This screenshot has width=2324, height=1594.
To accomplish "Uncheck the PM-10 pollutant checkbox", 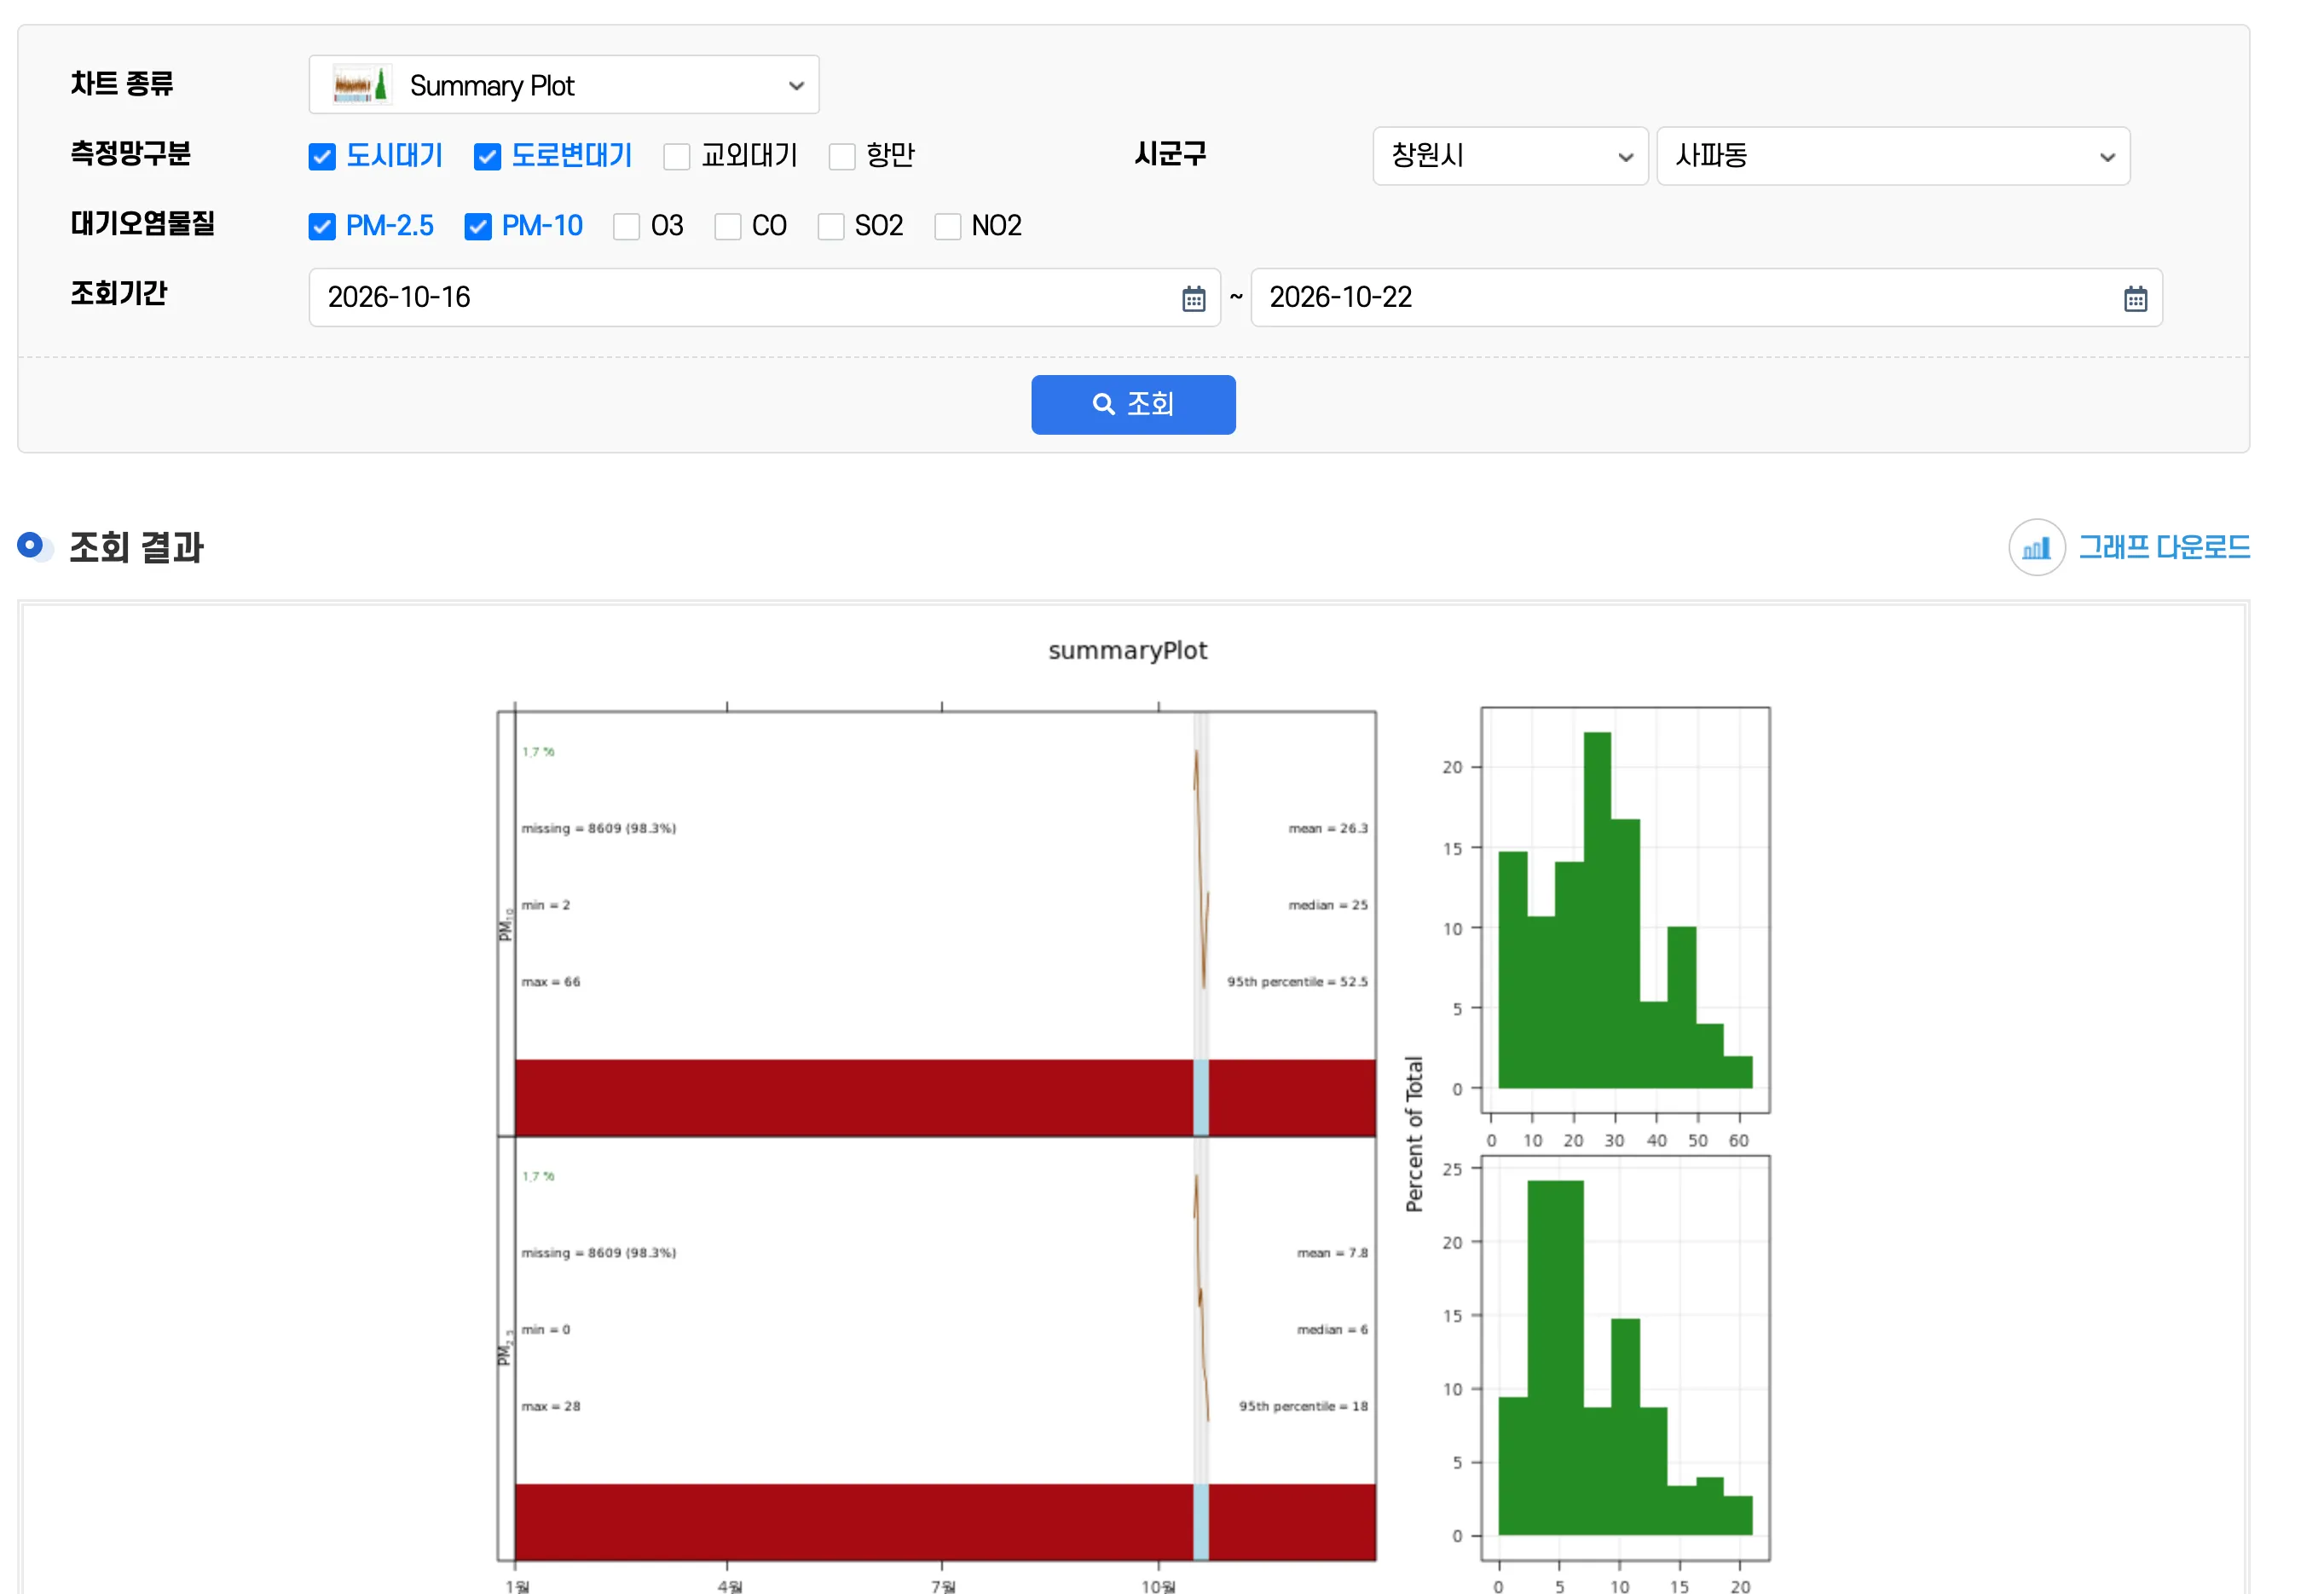I will click(478, 227).
